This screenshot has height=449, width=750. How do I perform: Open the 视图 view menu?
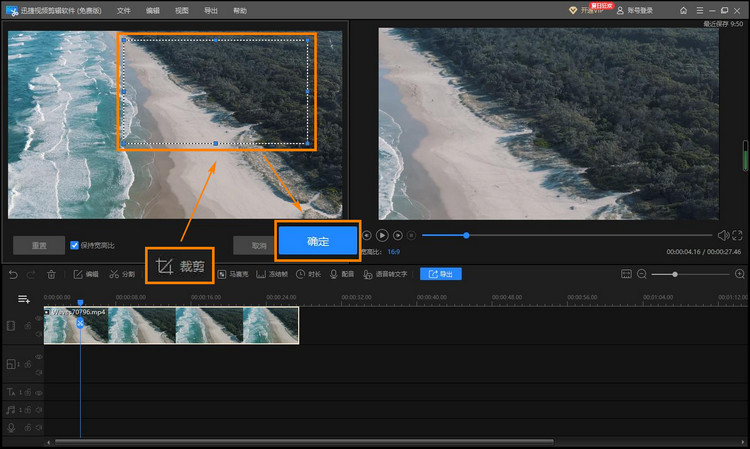(182, 11)
